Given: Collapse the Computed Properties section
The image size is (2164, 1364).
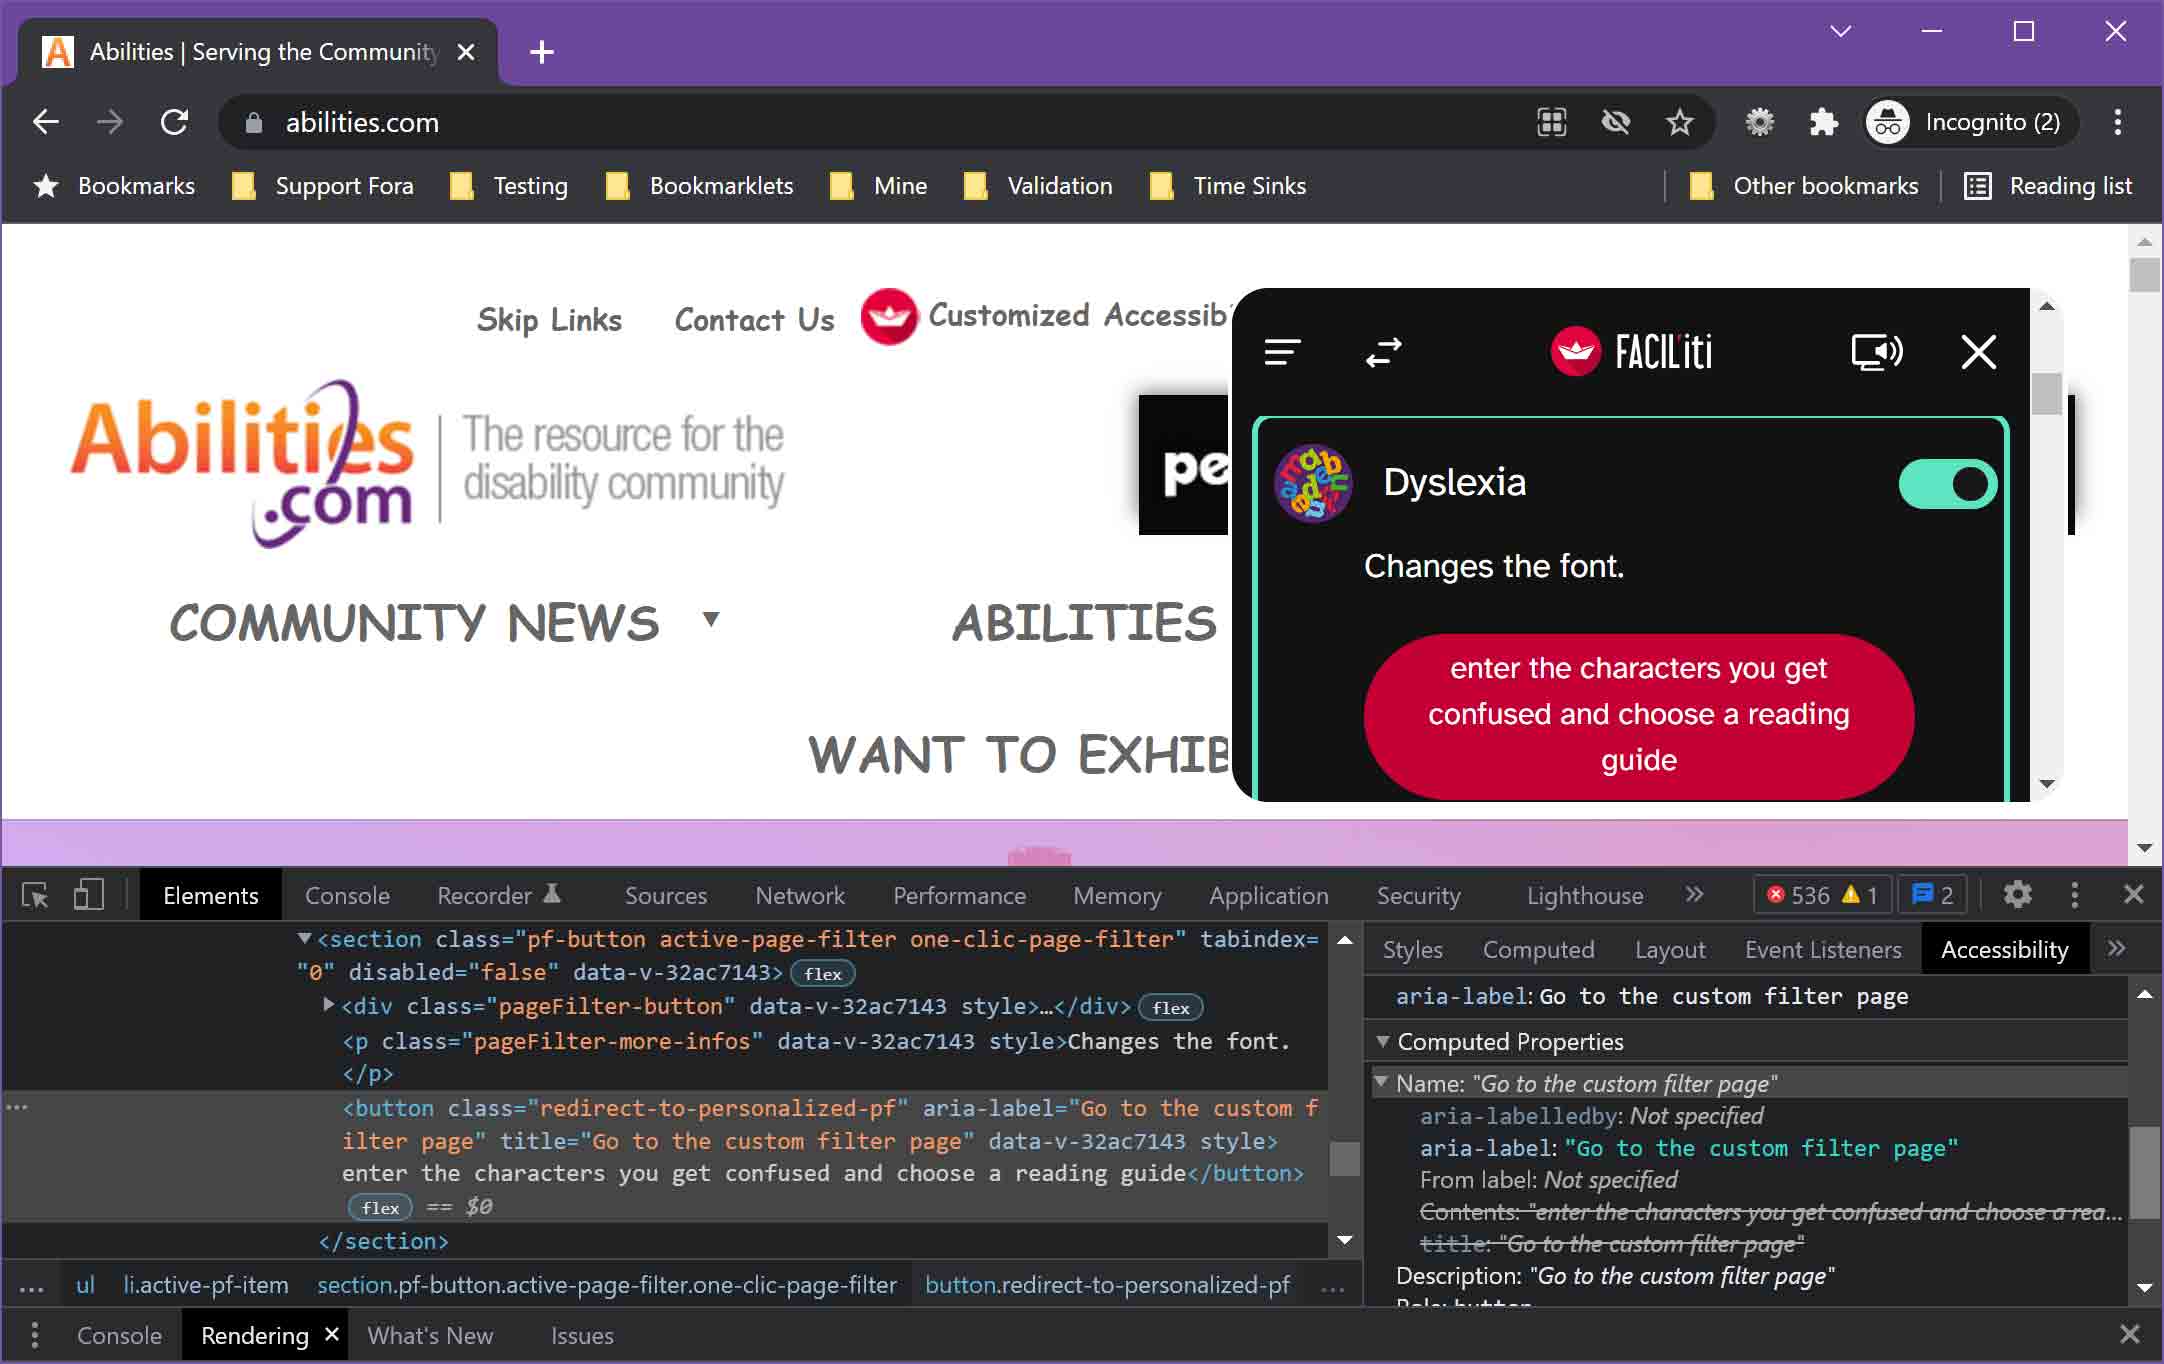Looking at the screenshot, I should pyautogui.click(x=1382, y=1042).
